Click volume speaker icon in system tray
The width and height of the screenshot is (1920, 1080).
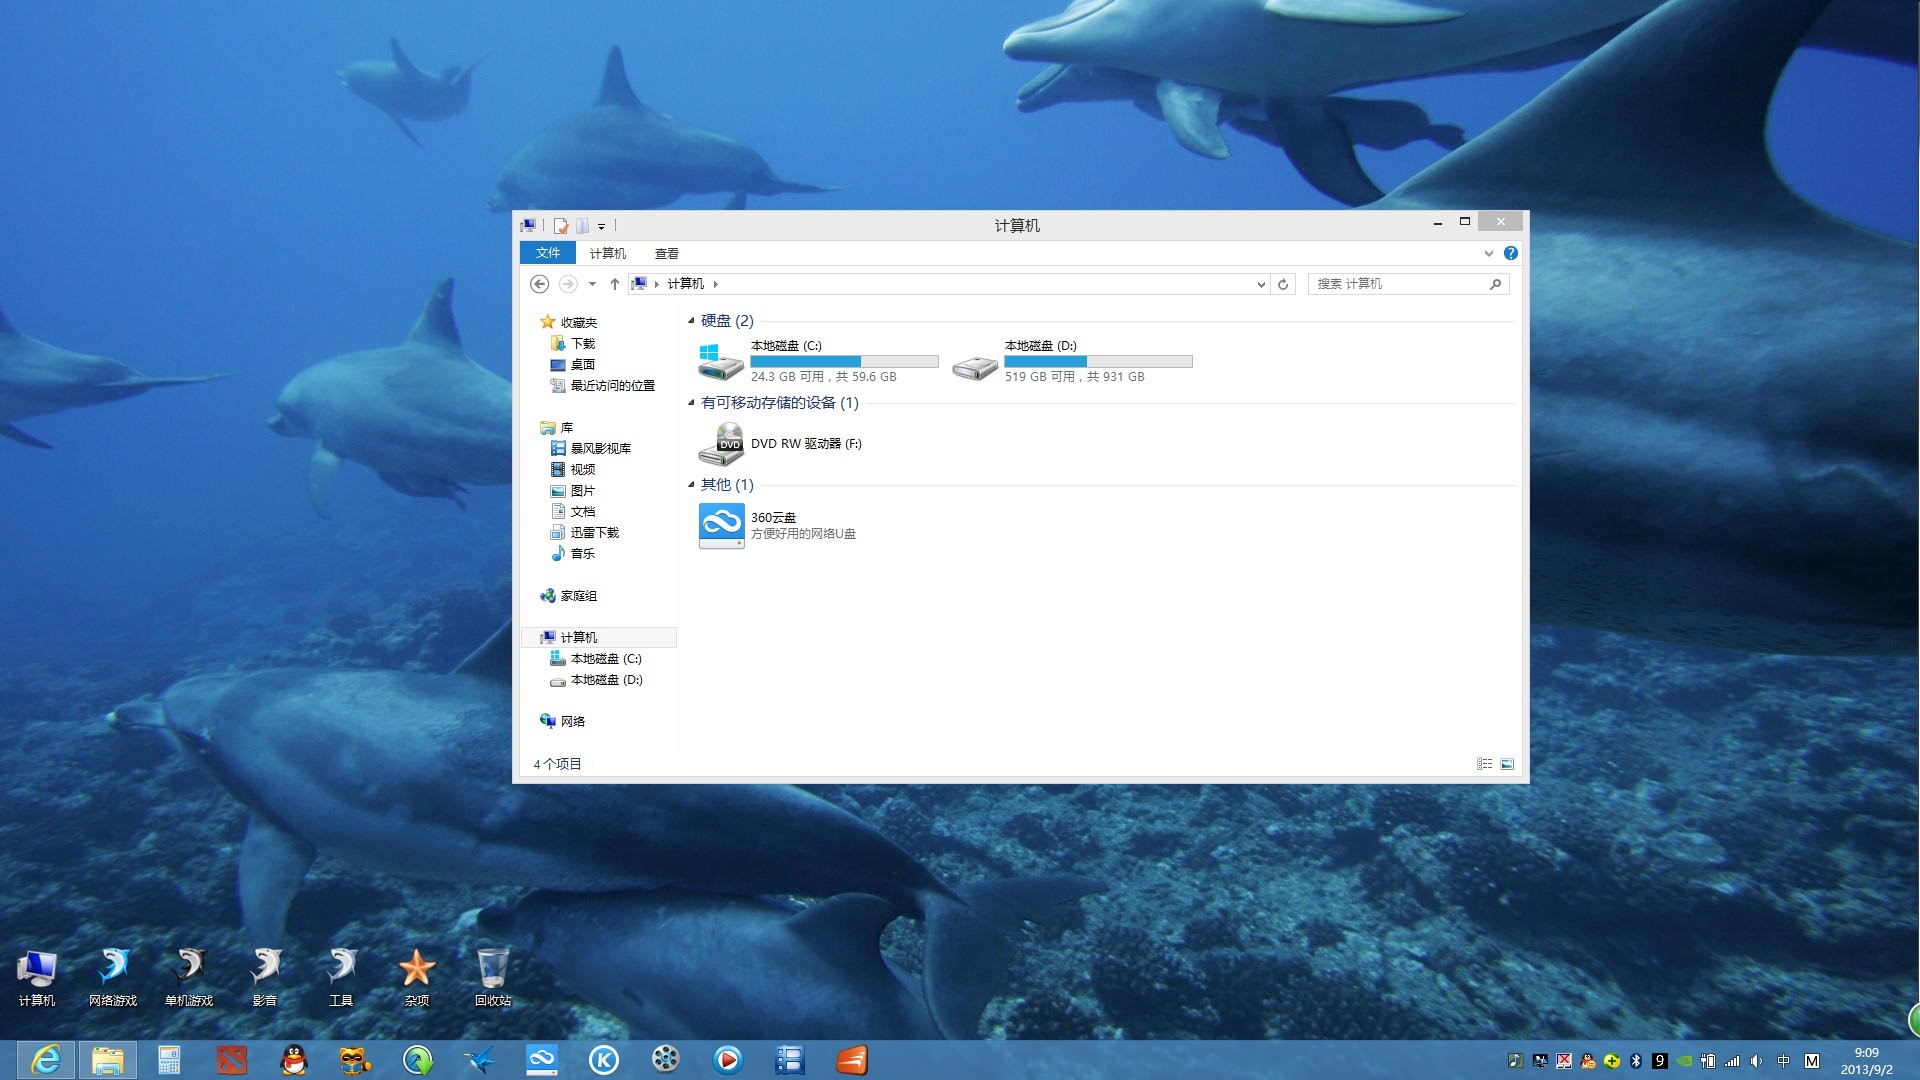pyautogui.click(x=1757, y=1061)
